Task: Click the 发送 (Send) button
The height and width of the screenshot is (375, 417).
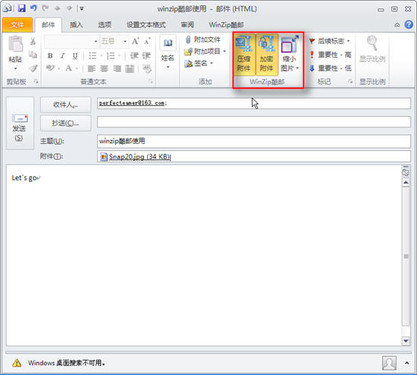Action: (20, 123)
